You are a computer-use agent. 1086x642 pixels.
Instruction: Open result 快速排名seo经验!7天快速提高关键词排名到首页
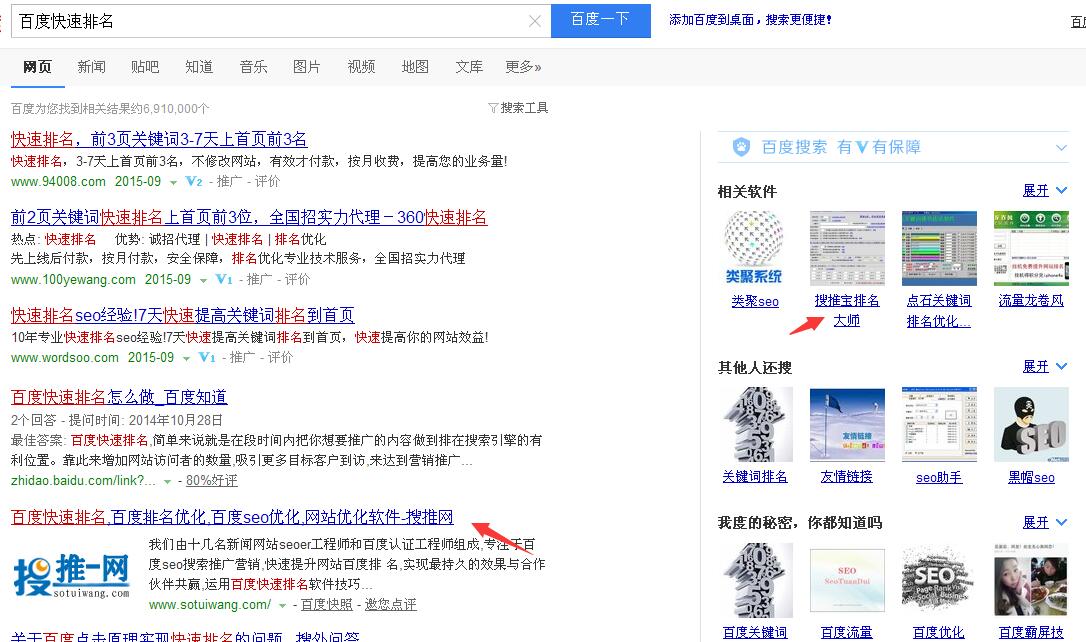coord(183,315)
